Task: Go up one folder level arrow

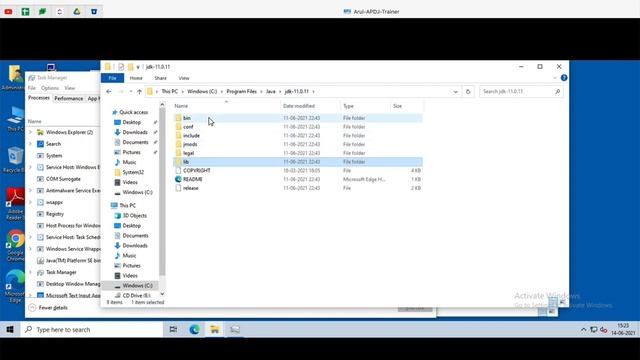Action: coord(139,91)
